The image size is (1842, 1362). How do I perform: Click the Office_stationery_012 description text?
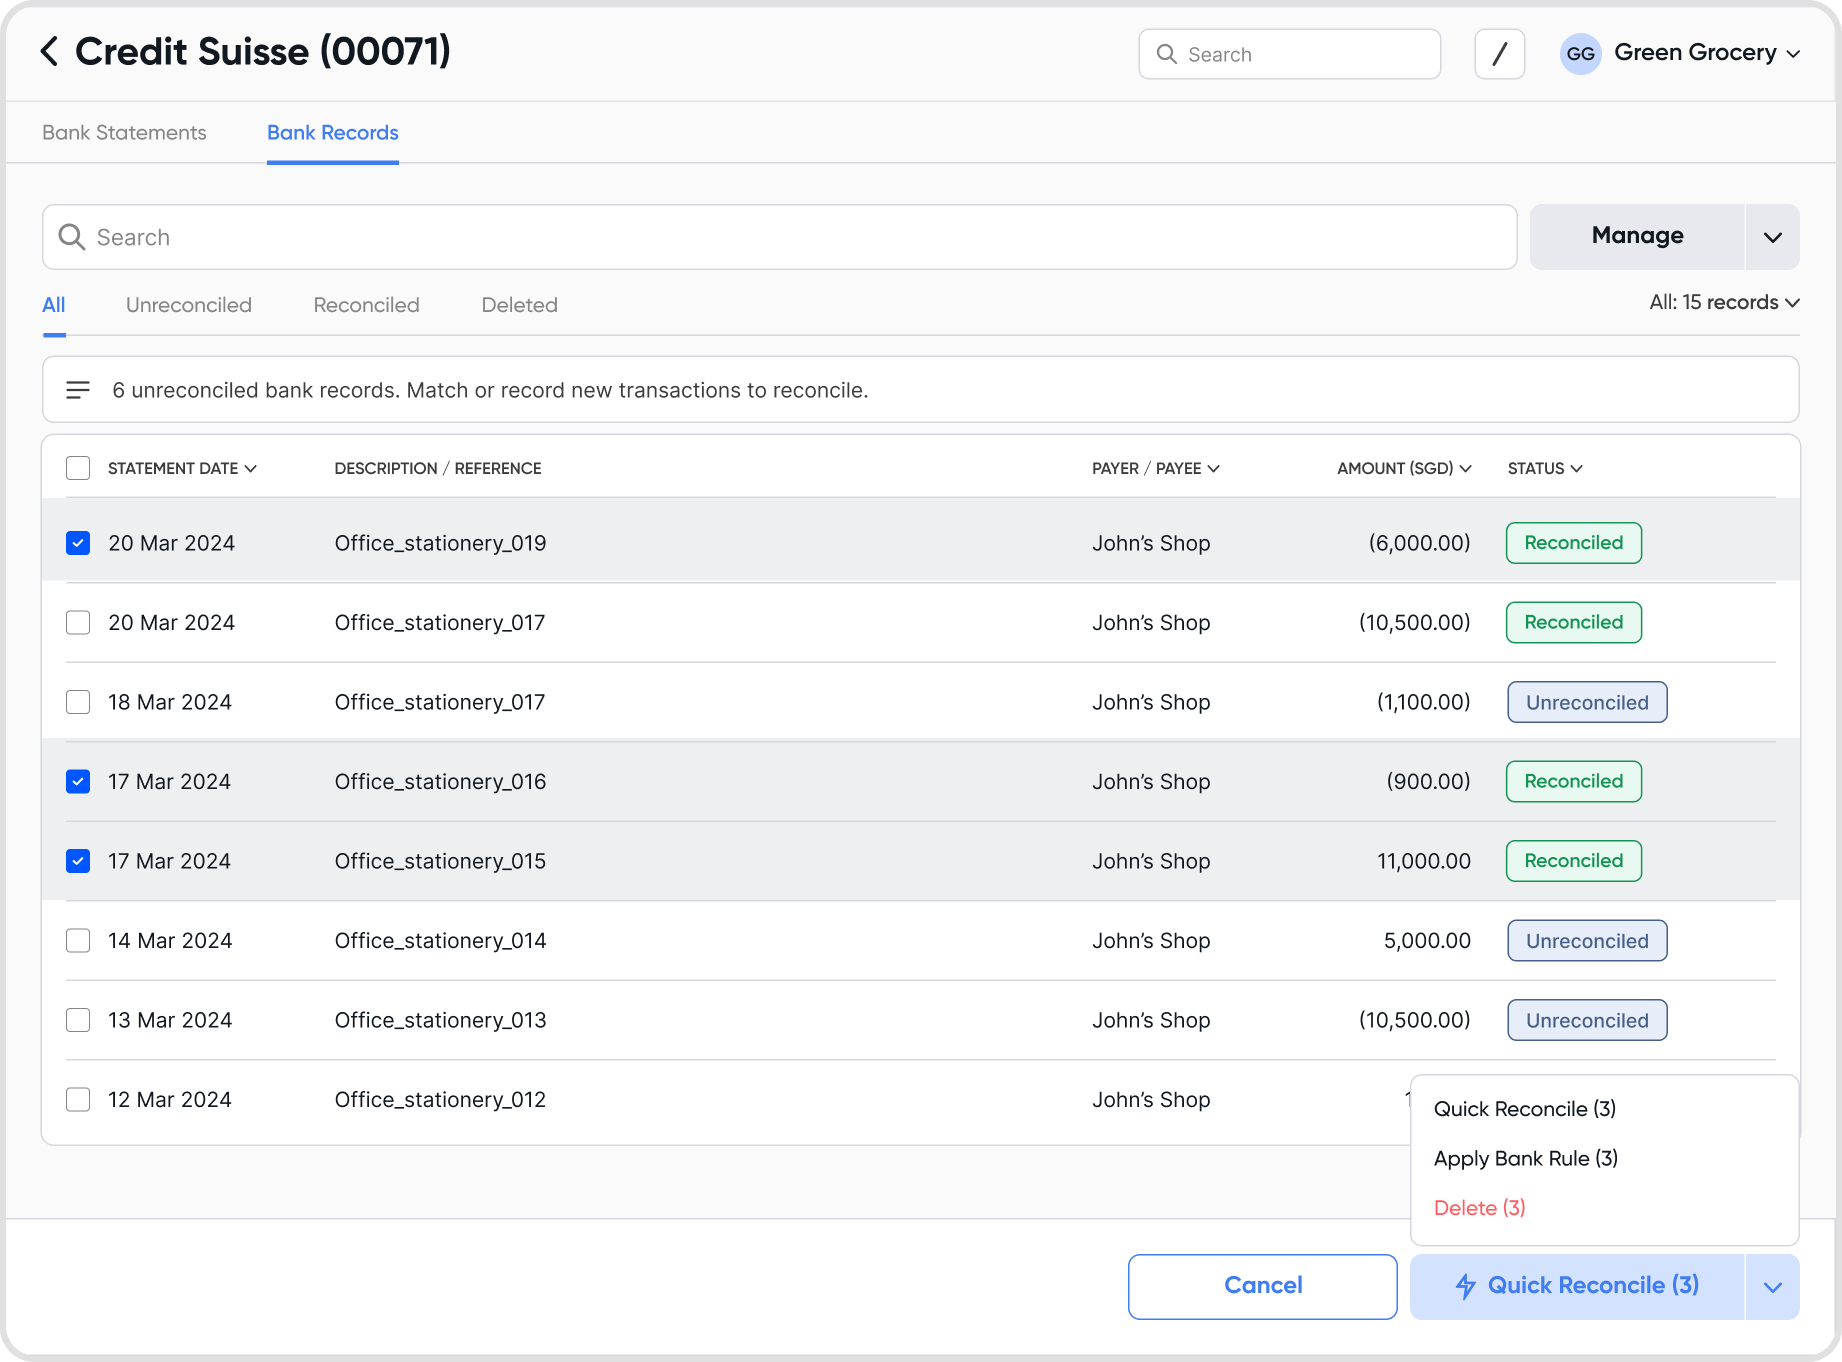[x=440, y=1100]
